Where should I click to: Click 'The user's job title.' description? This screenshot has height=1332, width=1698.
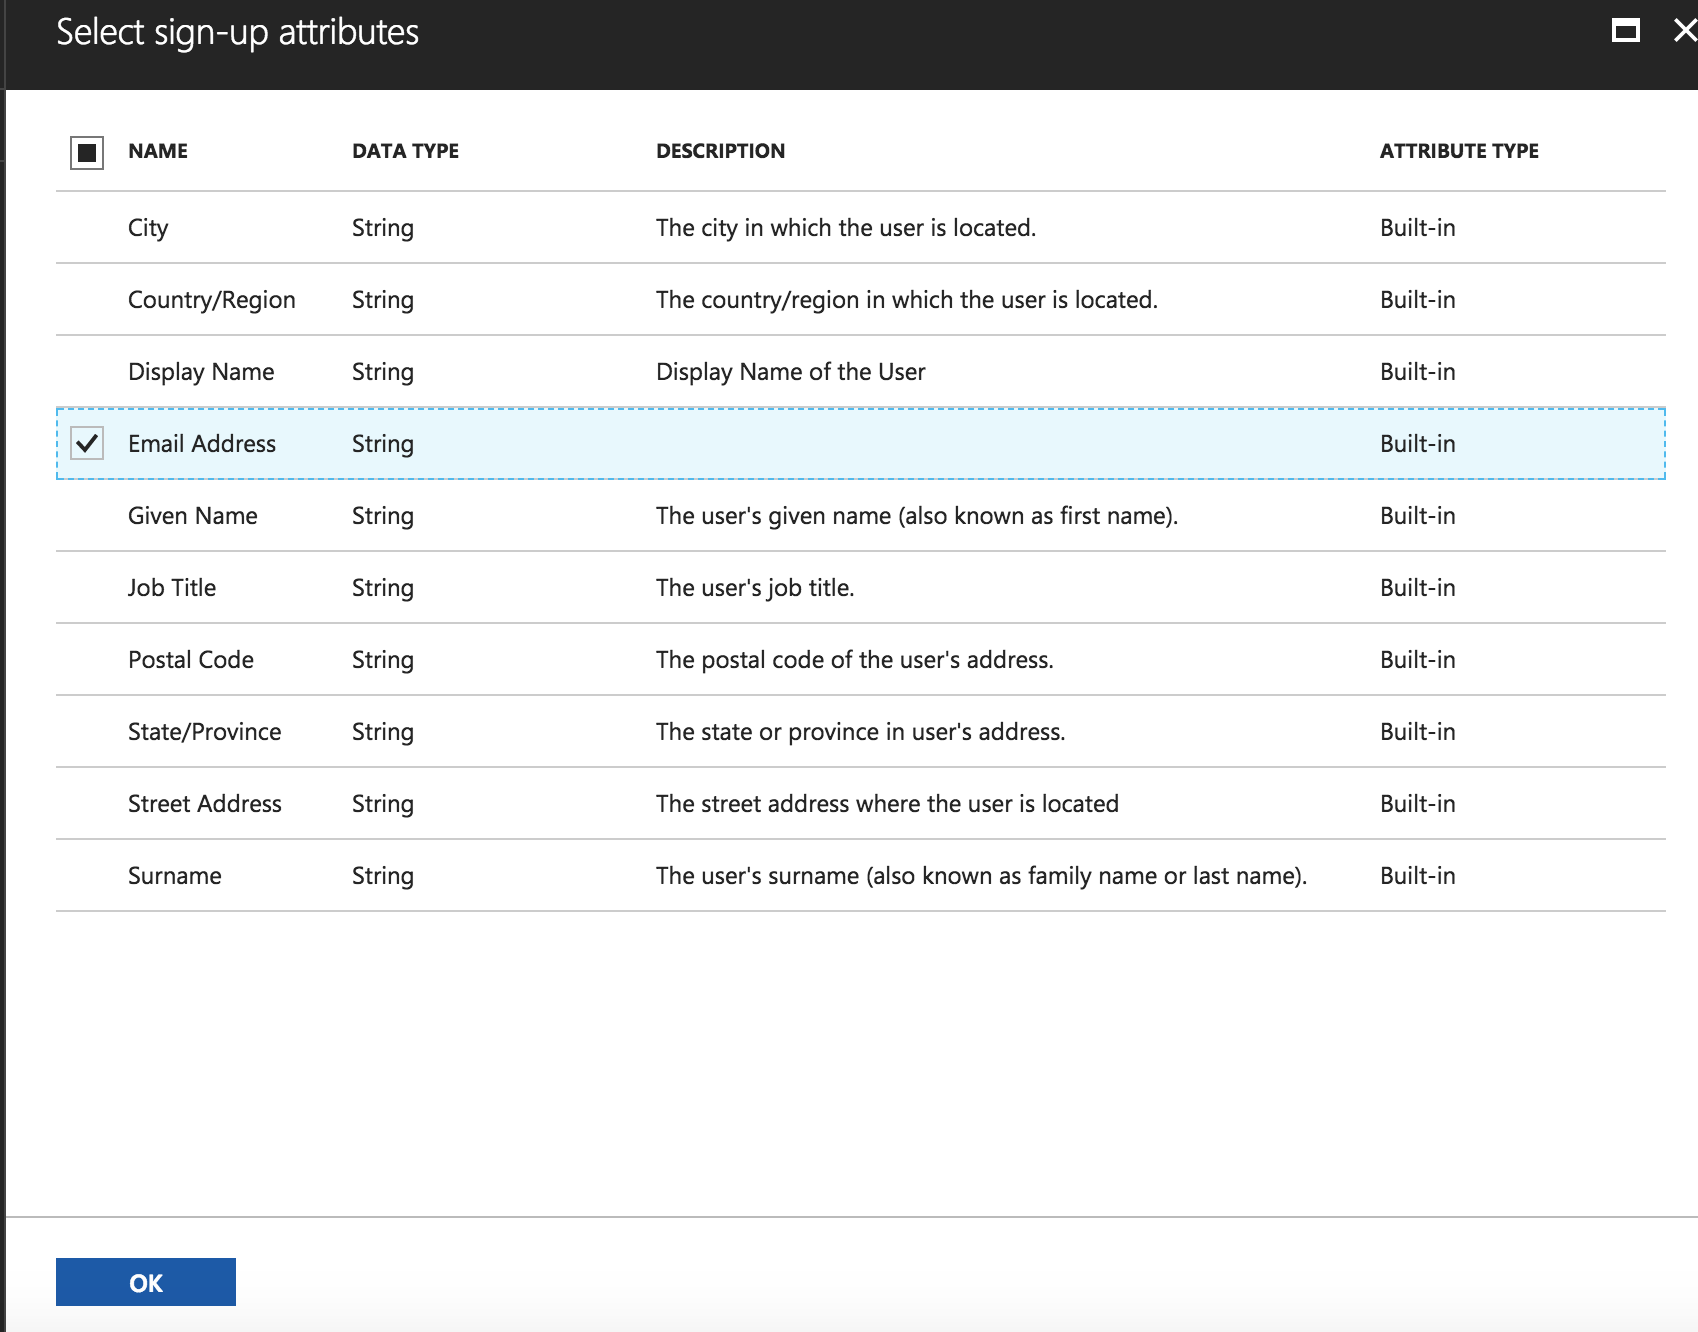(755, 588)
